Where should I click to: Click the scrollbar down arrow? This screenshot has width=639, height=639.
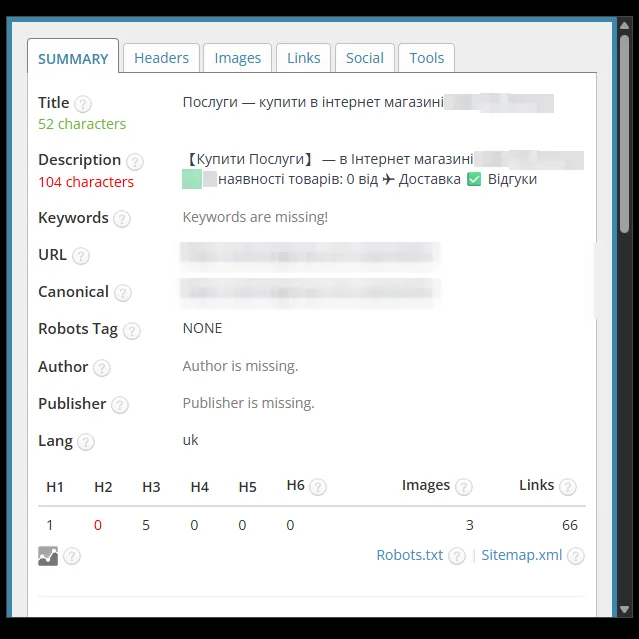click(624, 610)
